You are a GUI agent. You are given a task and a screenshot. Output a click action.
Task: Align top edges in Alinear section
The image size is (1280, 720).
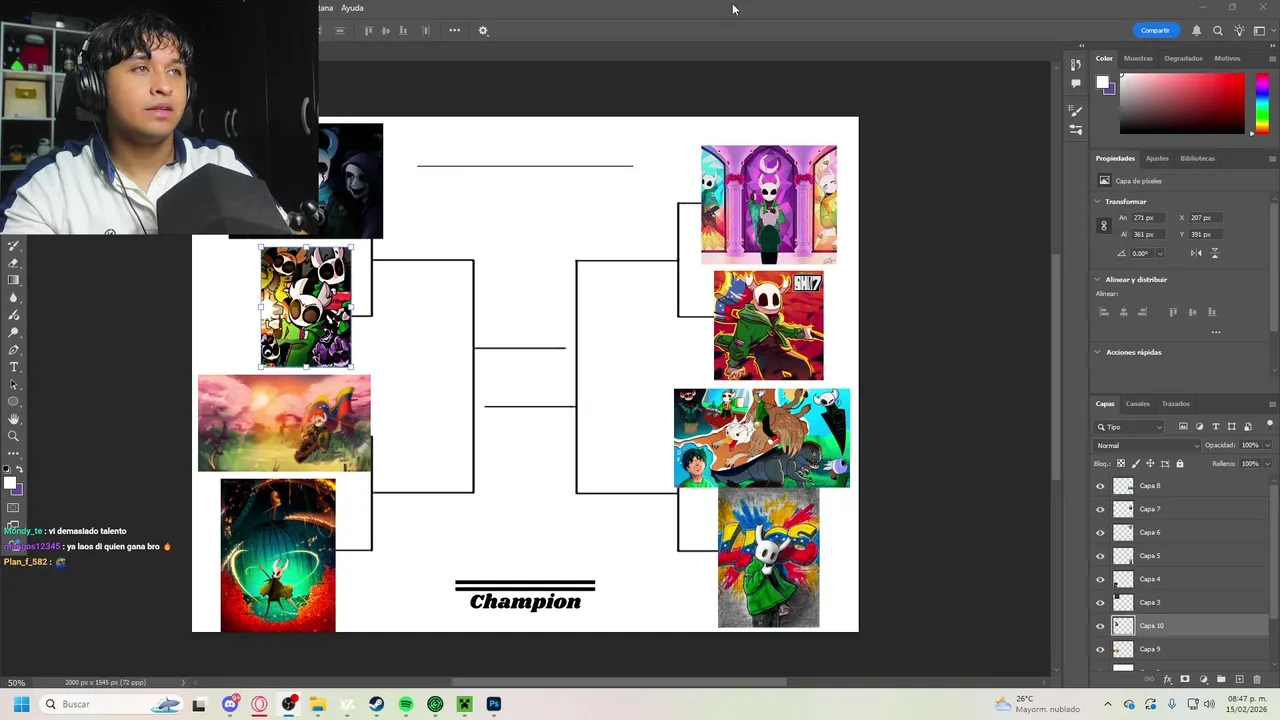1173,312
